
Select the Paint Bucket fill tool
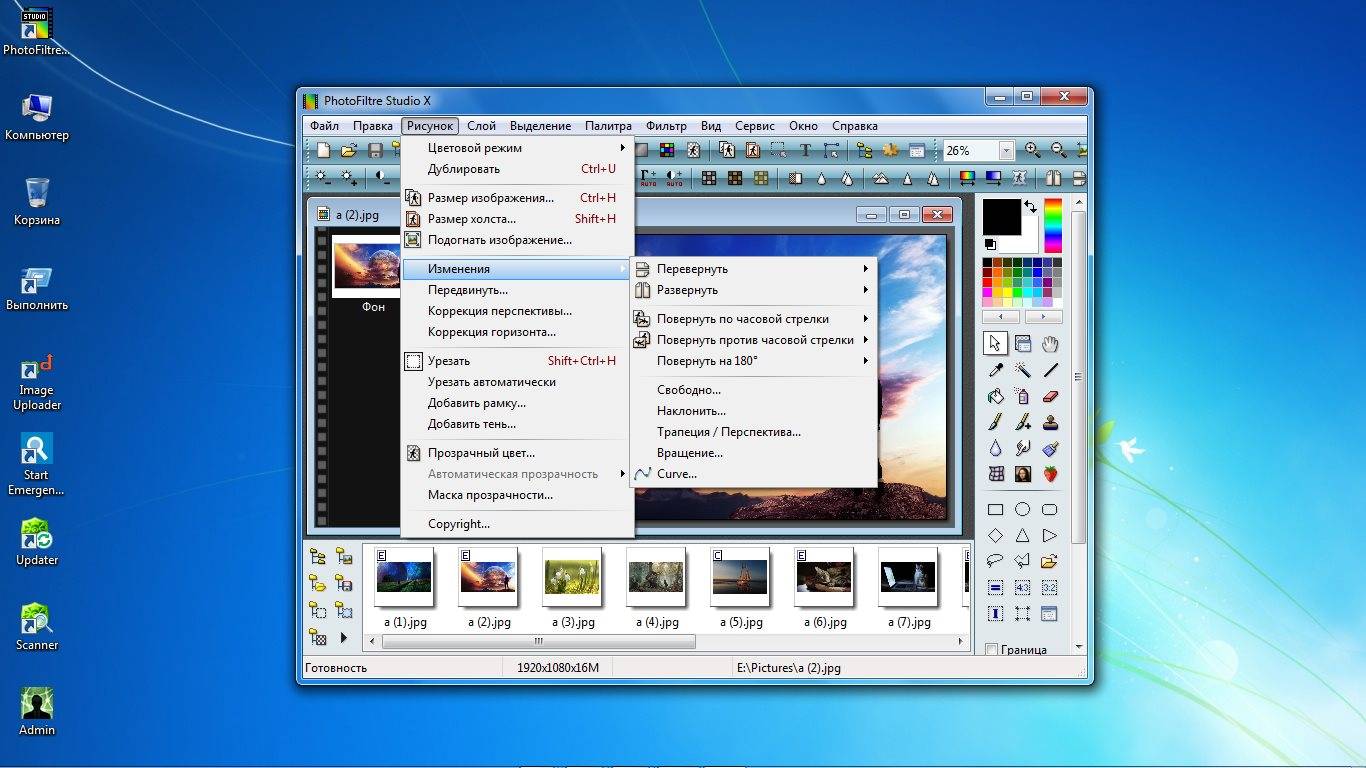[995, 396]
